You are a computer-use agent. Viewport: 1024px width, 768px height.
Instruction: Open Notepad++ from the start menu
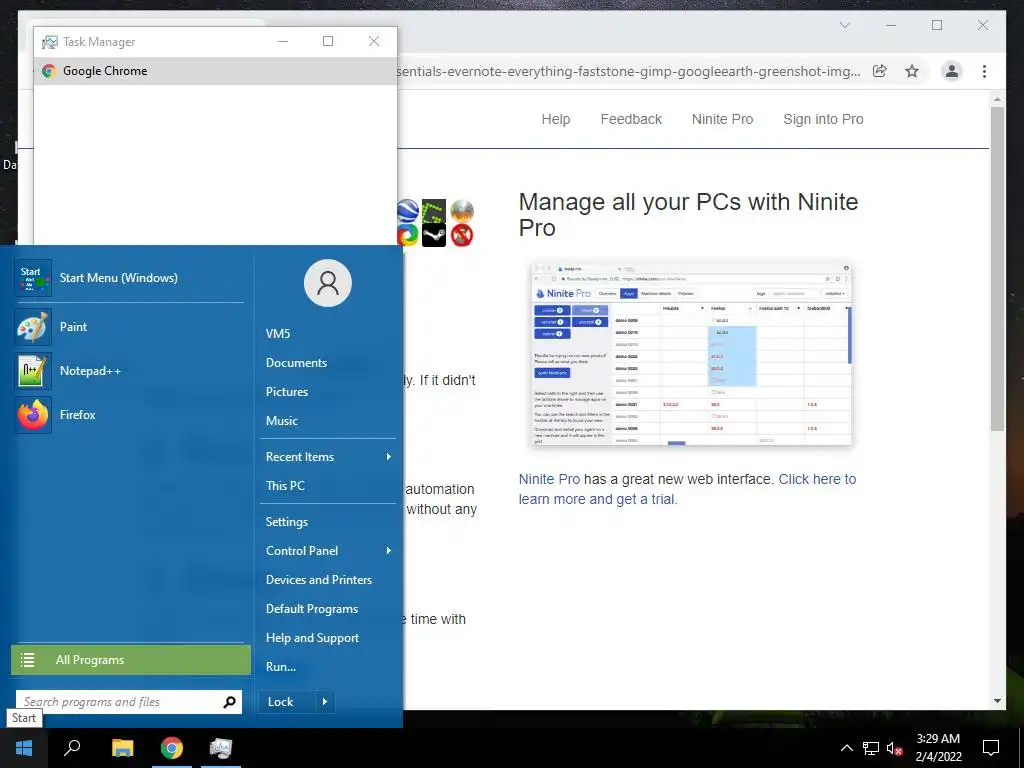129,370
